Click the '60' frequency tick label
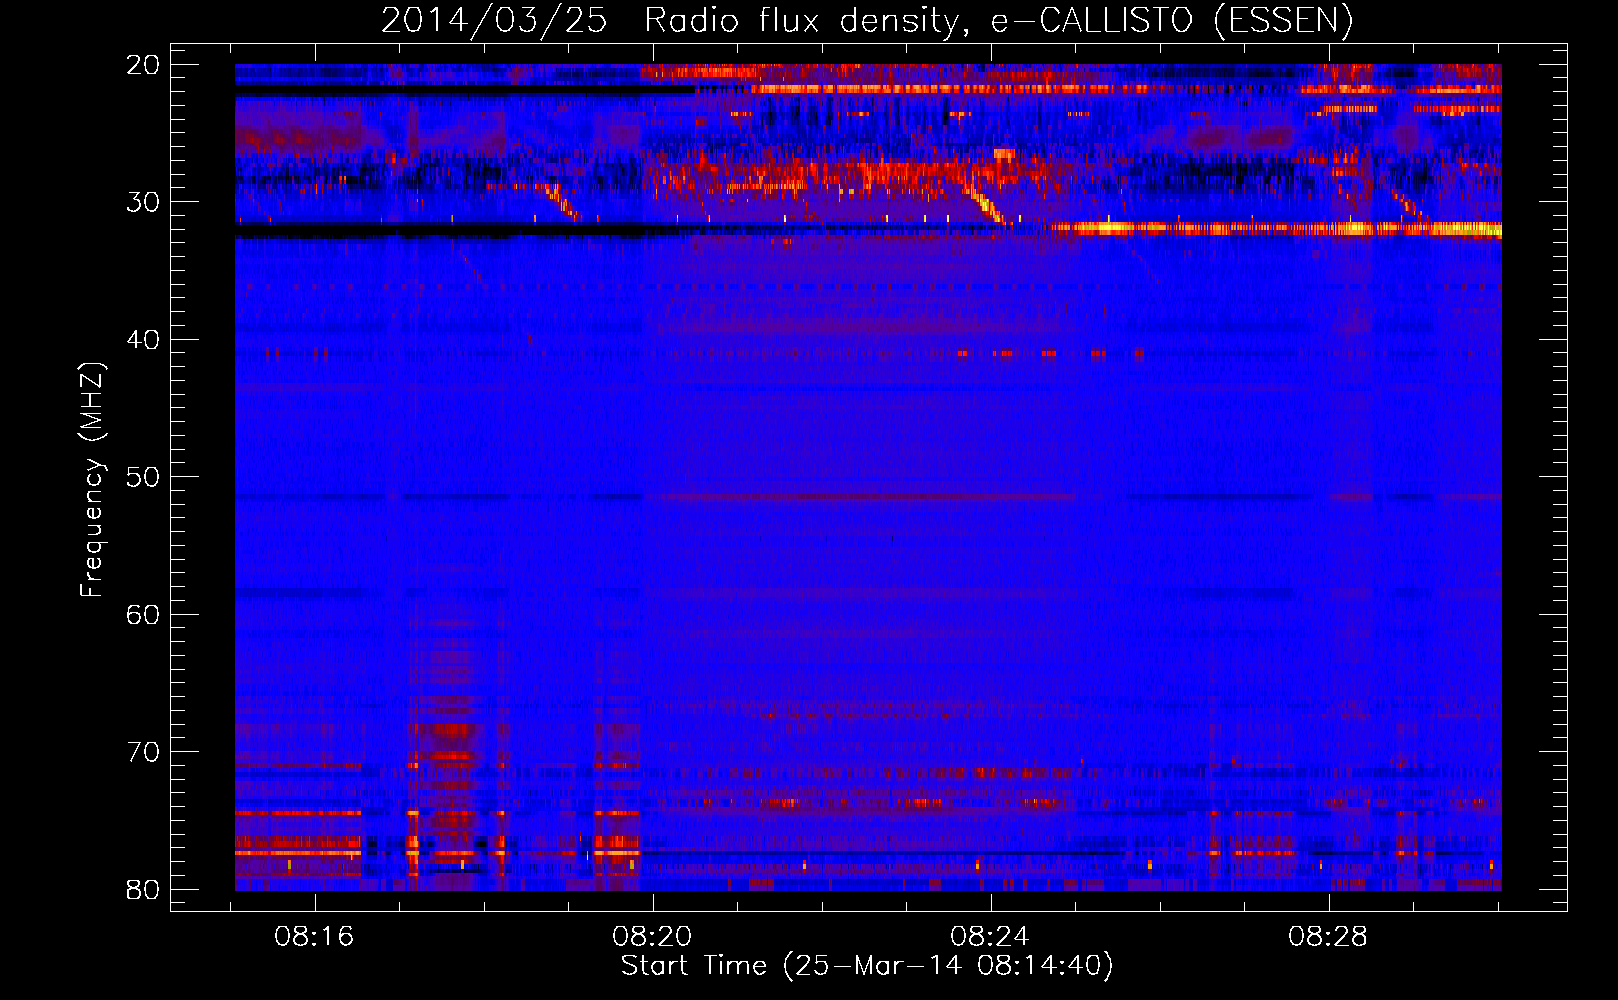This screenshot has width=1618, height=1000. pos(143,614)
